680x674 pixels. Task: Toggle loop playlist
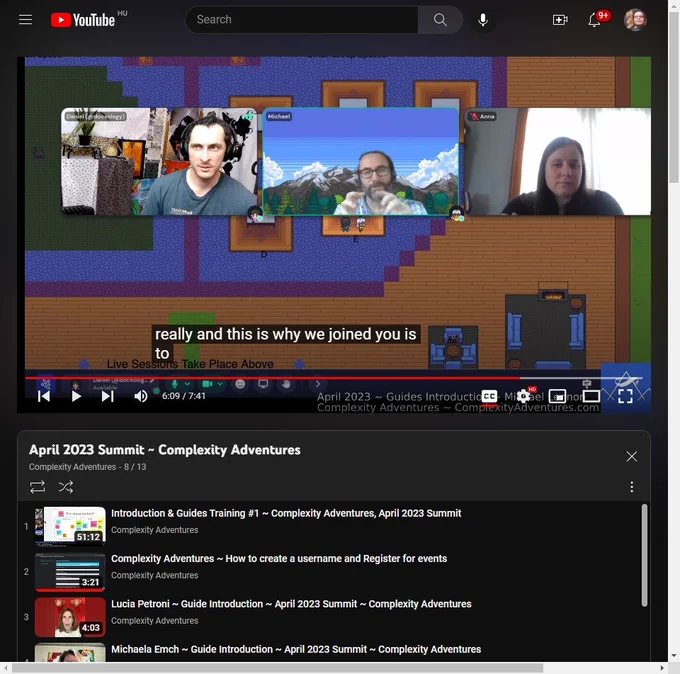pyautogui.click(x=37, y=487)
